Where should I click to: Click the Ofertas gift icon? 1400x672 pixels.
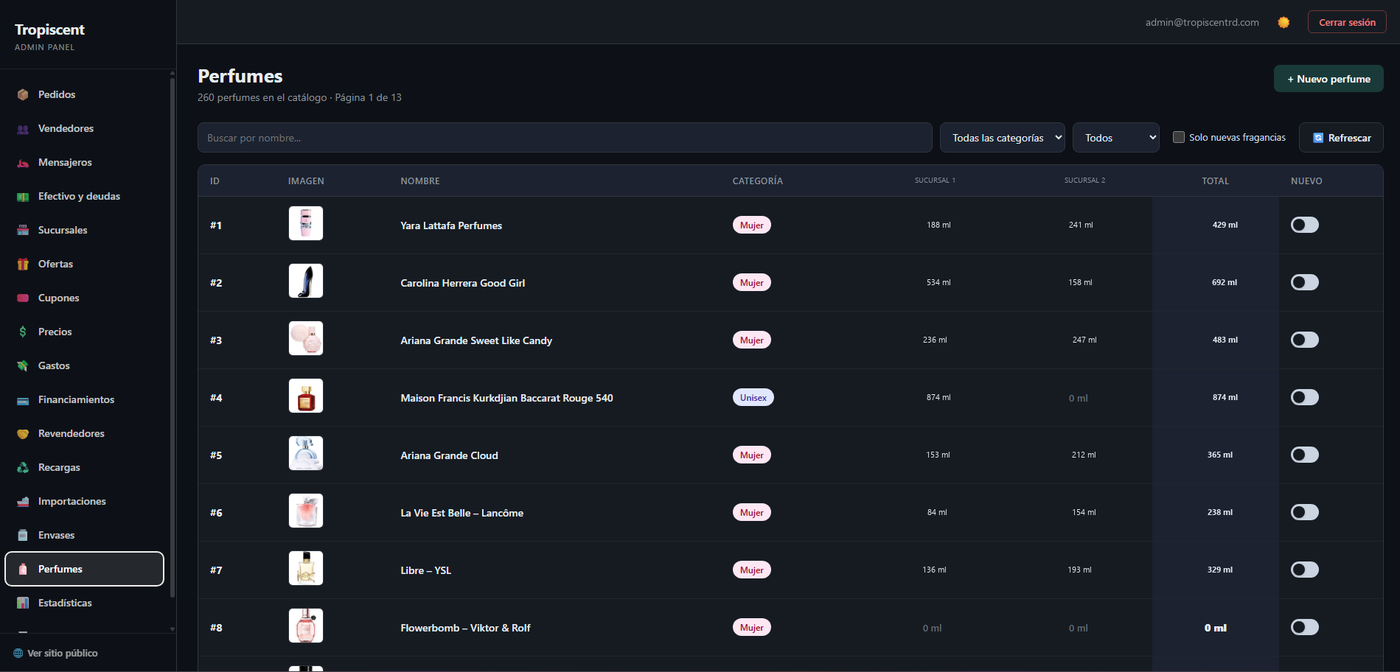(x=22, y=265)
